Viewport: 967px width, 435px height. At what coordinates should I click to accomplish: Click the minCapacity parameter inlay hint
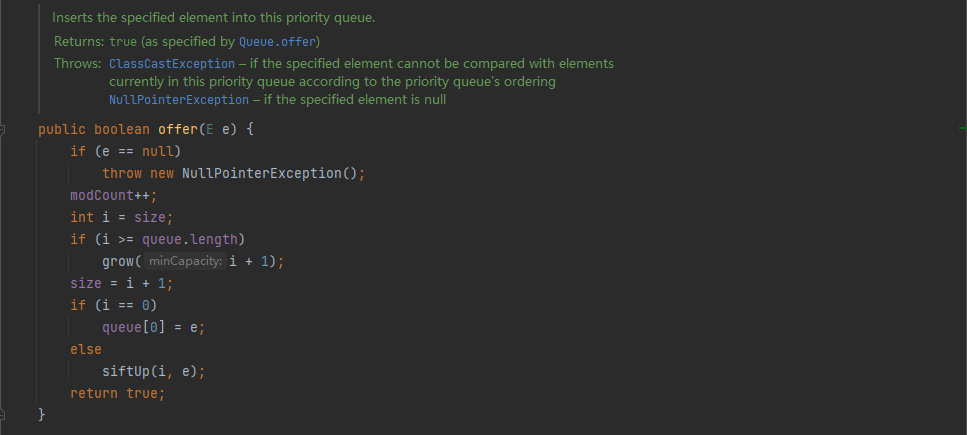[x=185, y=261]
